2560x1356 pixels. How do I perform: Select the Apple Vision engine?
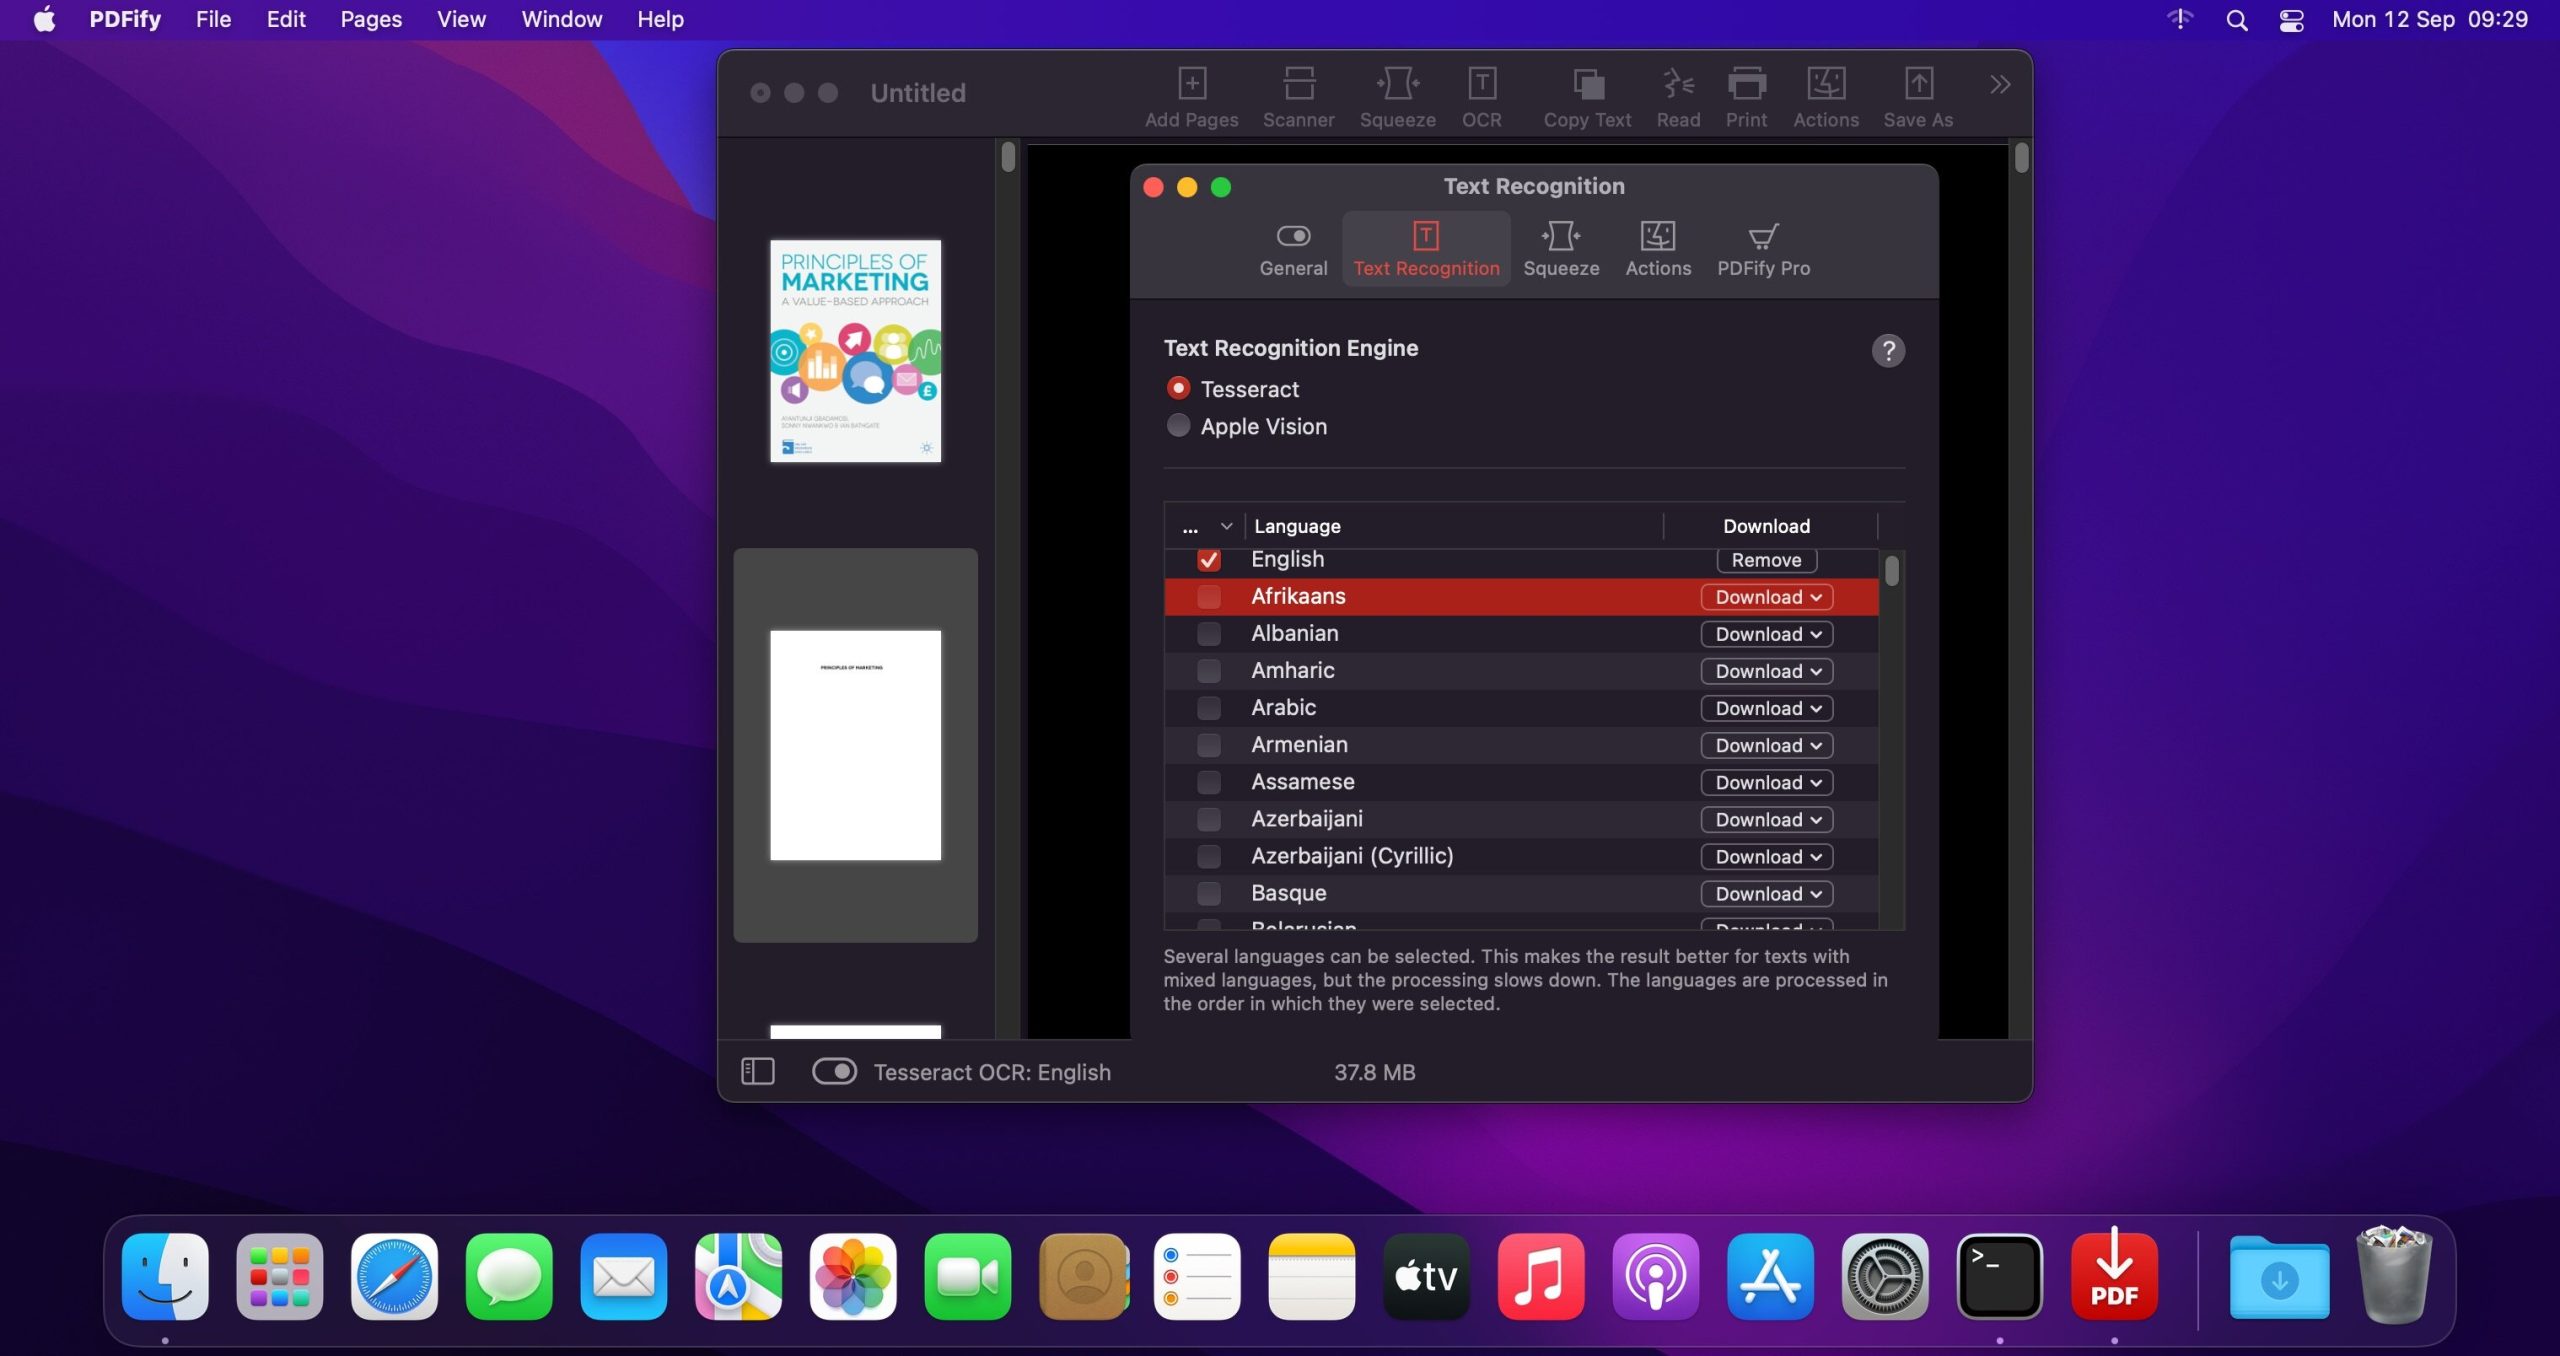[1179, 426]
